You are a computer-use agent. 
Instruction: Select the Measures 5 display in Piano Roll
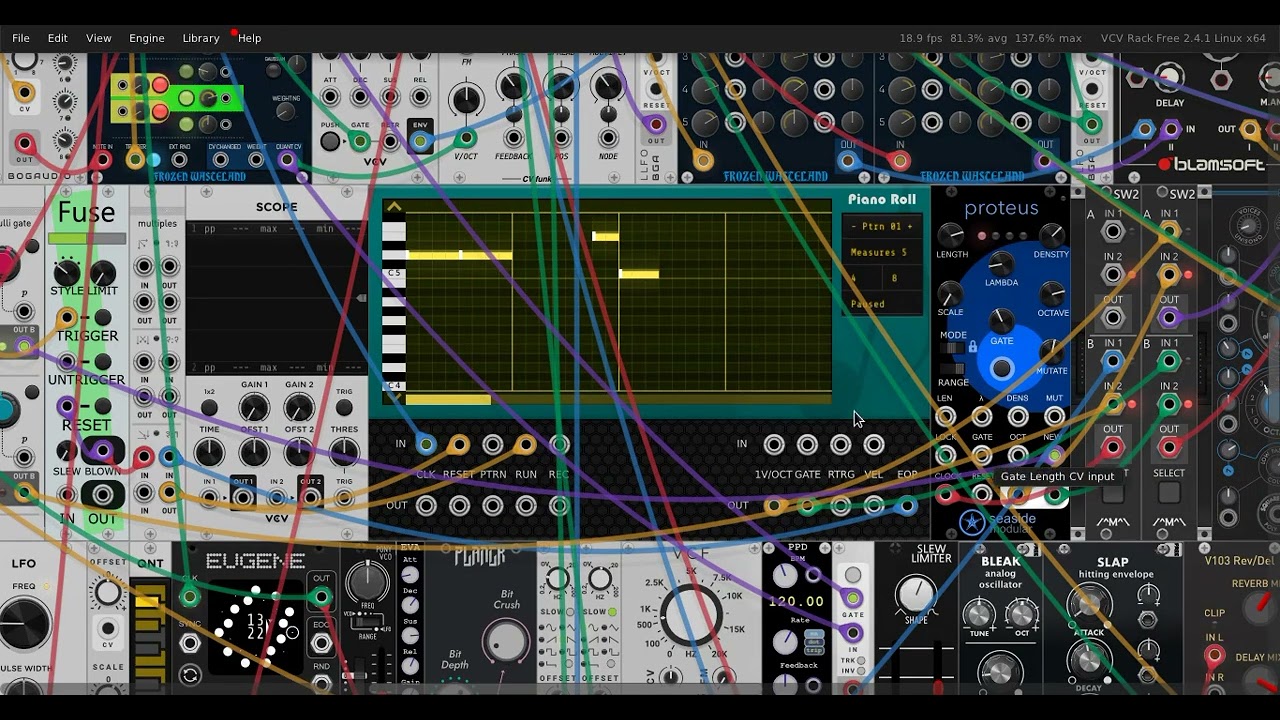(x=879, y=253)
